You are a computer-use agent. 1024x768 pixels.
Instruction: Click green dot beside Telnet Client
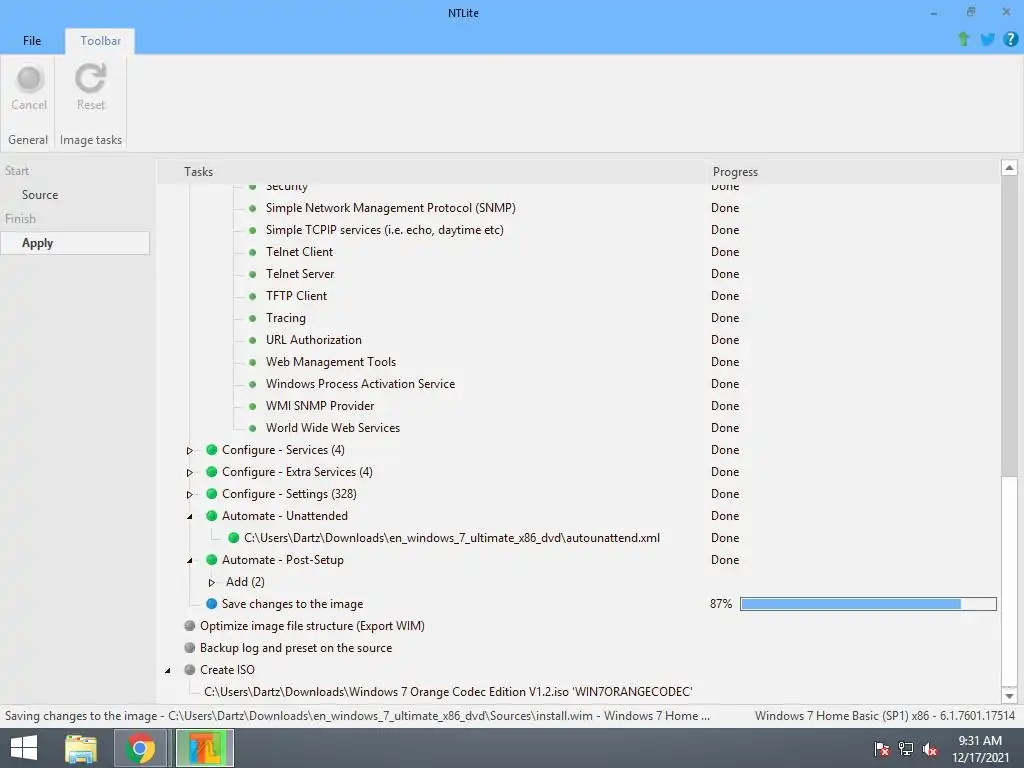pyautogui.click(x=253, y=252)
